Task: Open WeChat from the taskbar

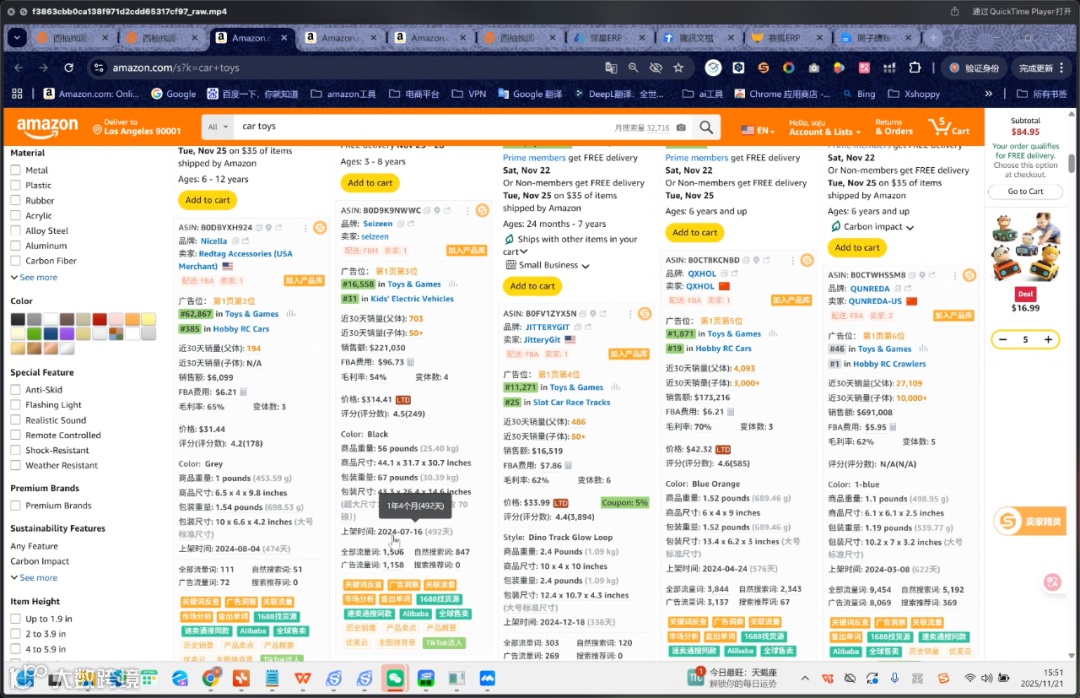Action: click(395, 679)
